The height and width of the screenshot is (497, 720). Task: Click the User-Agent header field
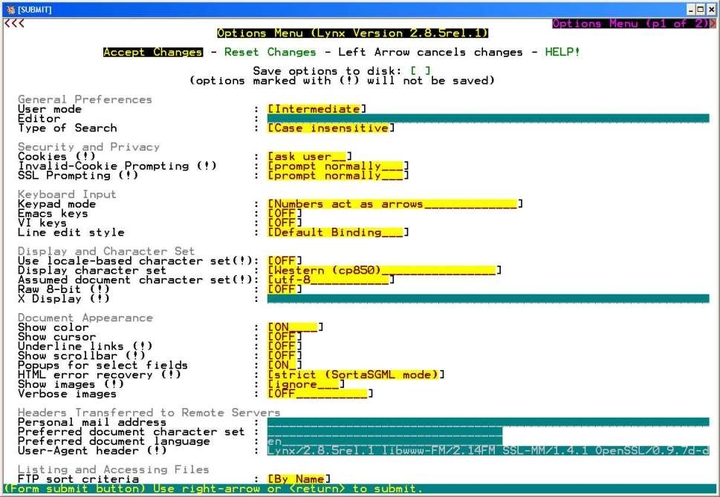pyautogui.click(x=488, y=451)
